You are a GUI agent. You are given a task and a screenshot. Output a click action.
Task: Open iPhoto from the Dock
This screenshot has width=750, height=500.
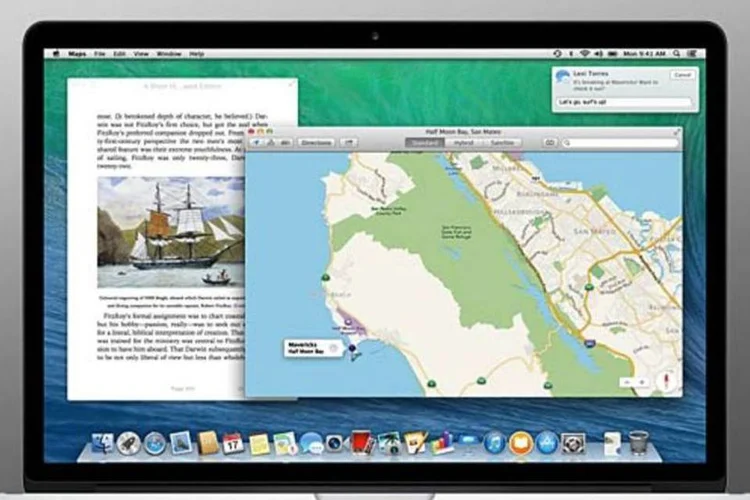389,443
